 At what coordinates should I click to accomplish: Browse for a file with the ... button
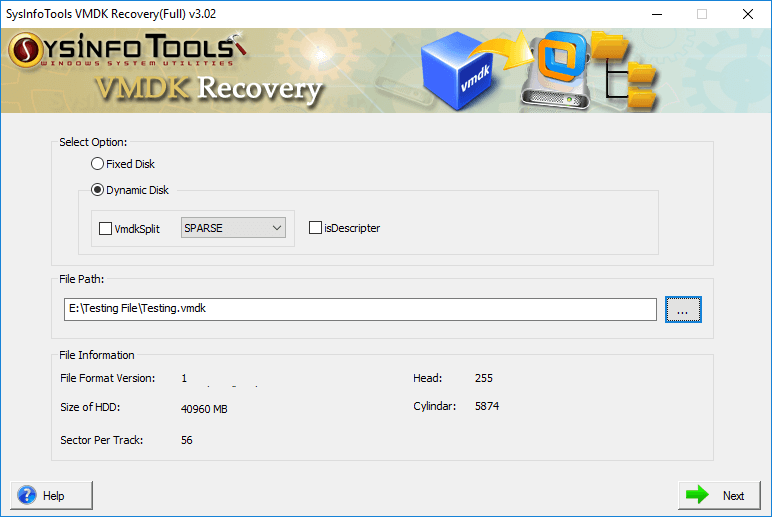pyautogui.click(x=682, y=310)
